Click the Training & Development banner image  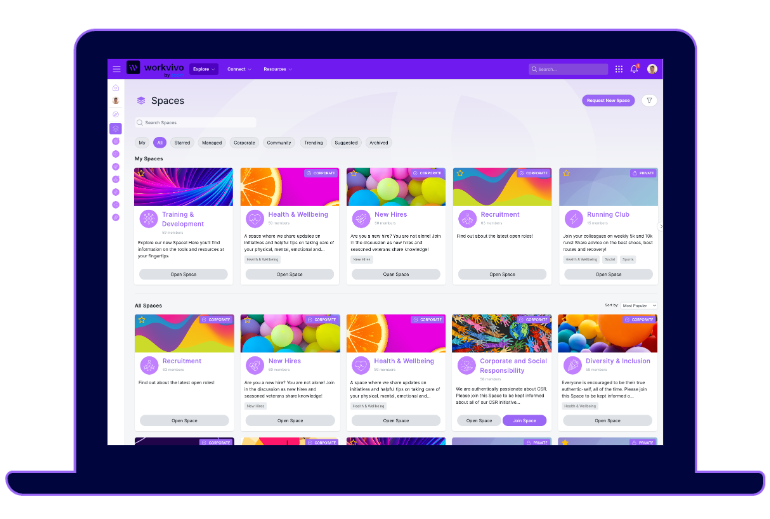click(x=183, y=187)
